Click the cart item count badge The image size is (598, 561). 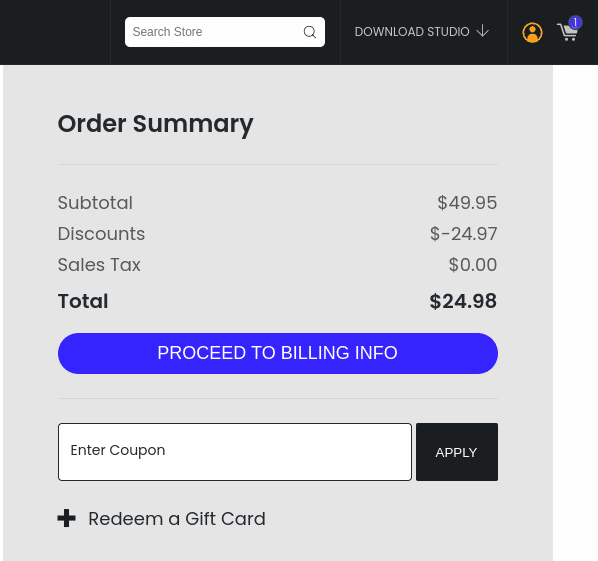[575, 23]
